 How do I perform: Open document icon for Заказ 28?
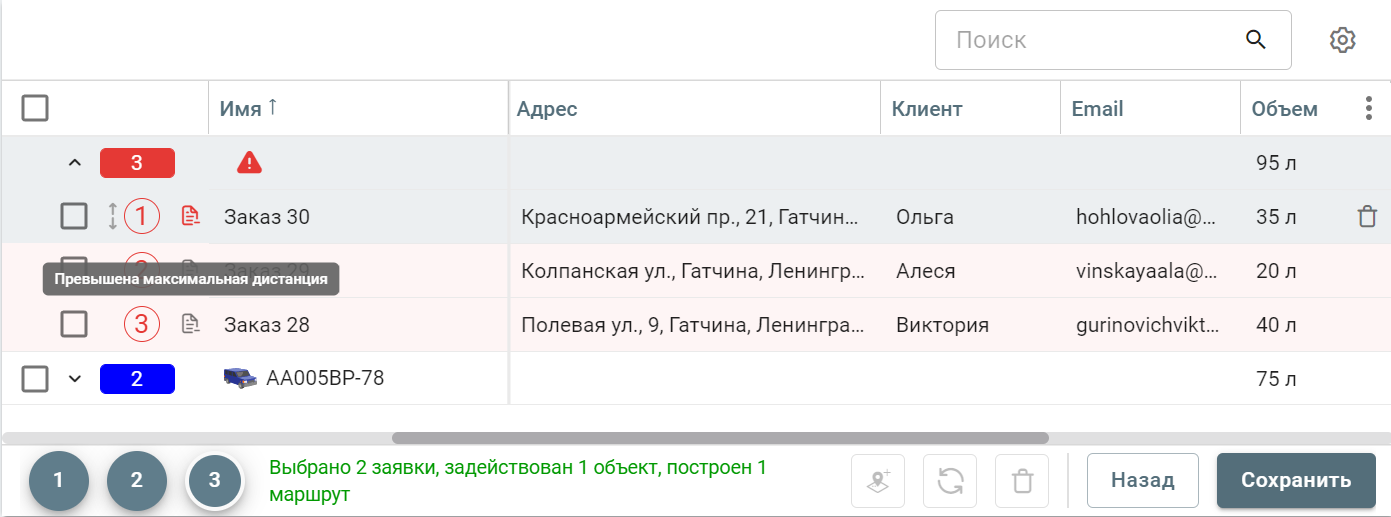(x=190, y=324)
